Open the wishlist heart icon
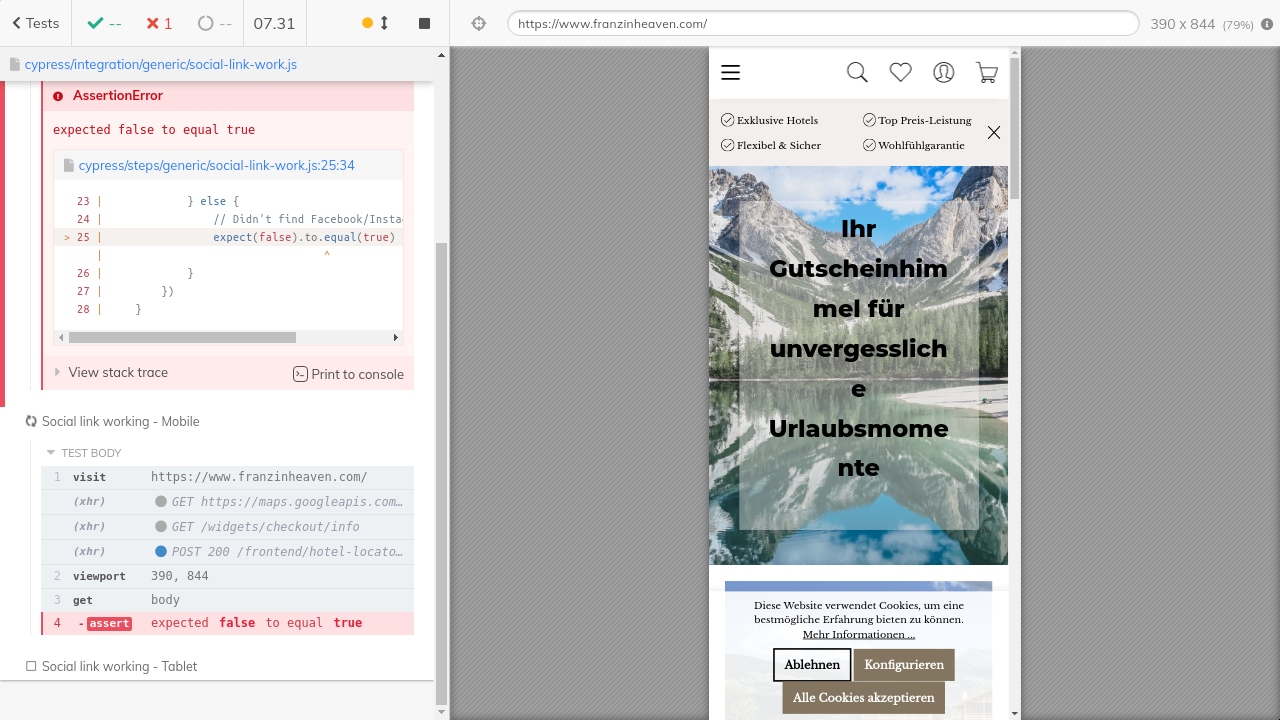This screenshot has width=1280, height=720. pos(900,72)
